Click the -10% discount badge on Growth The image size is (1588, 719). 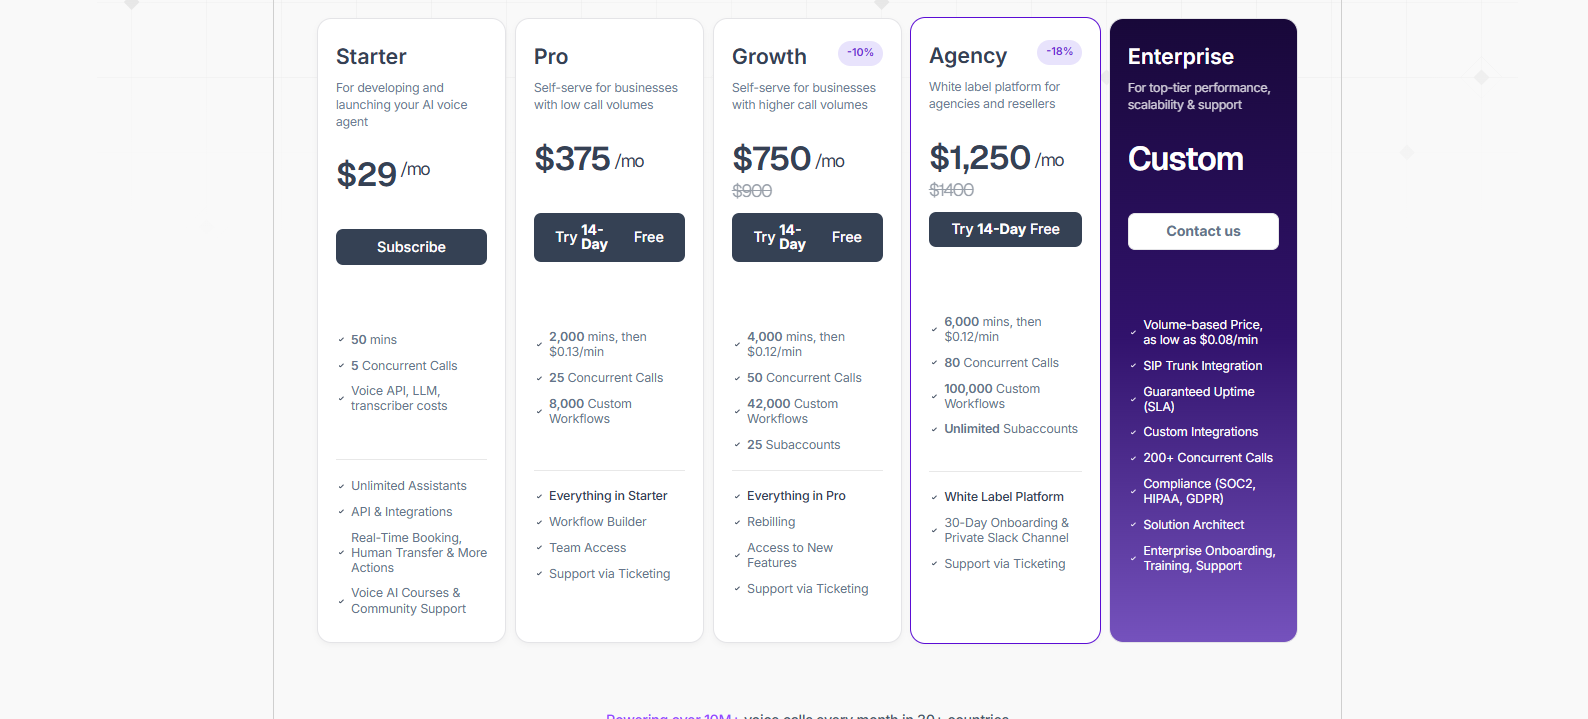click(x=860, y=53)
